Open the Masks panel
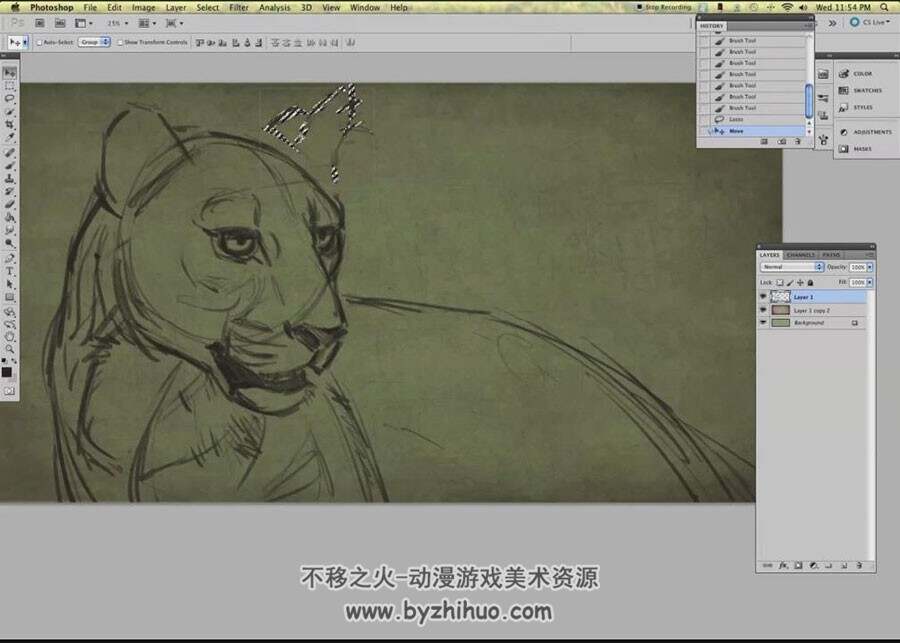 point(856,149)
